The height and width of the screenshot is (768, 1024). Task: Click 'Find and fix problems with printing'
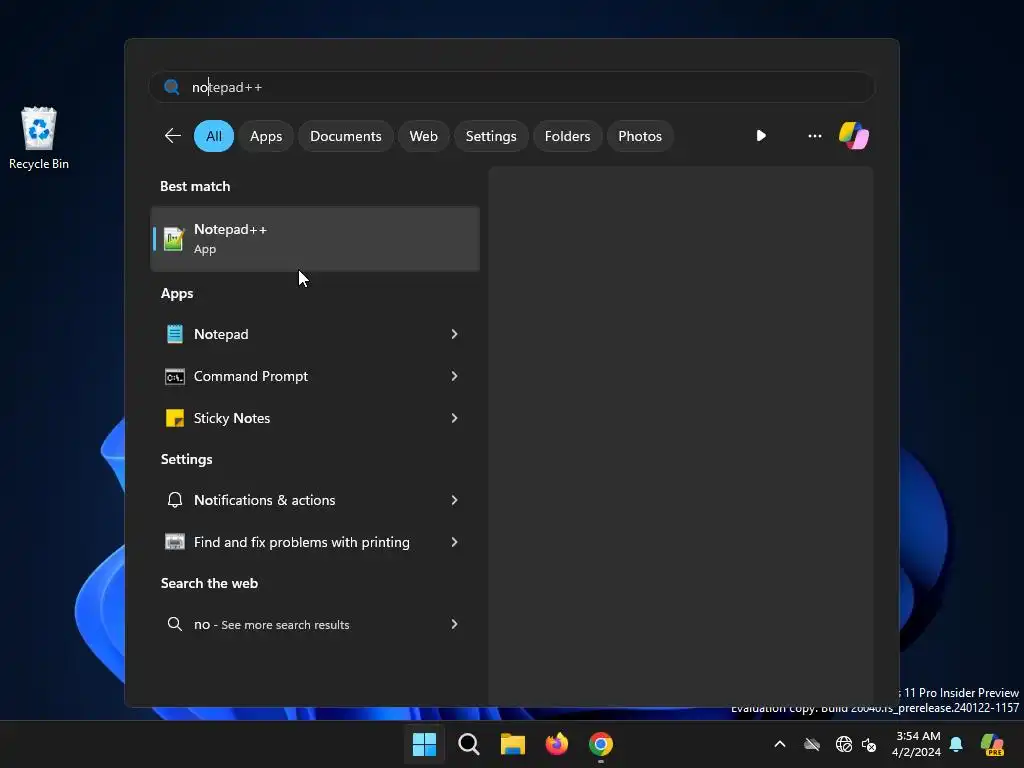click(302, 542)
